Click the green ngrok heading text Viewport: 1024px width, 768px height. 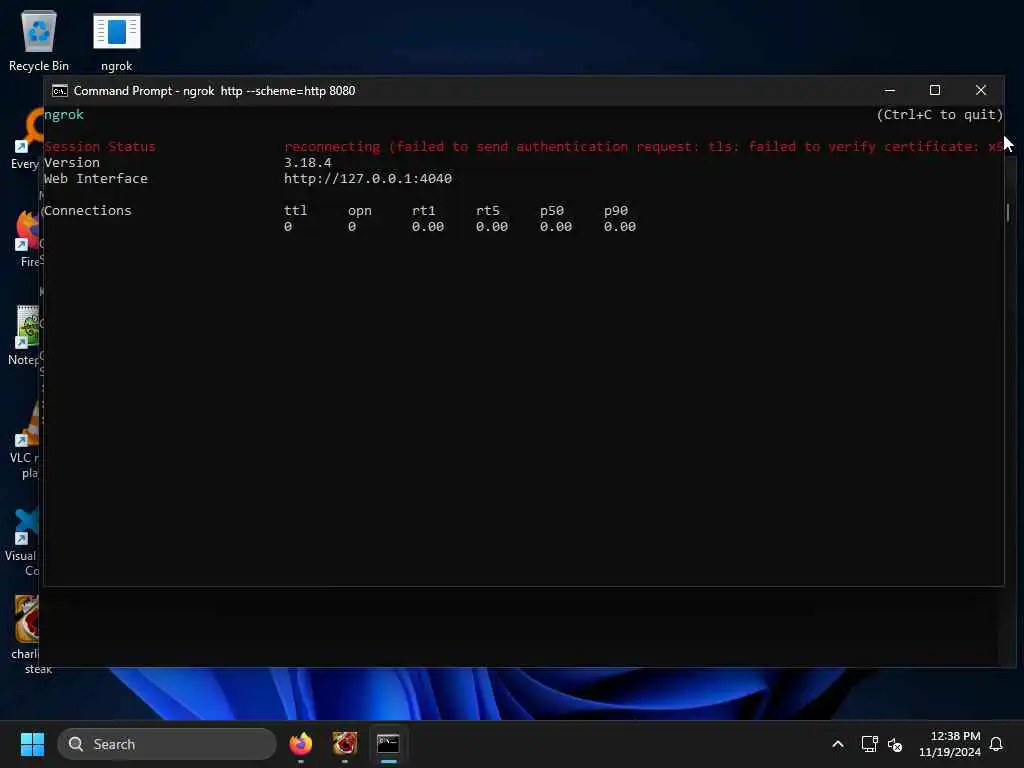[x=64, y=114]
